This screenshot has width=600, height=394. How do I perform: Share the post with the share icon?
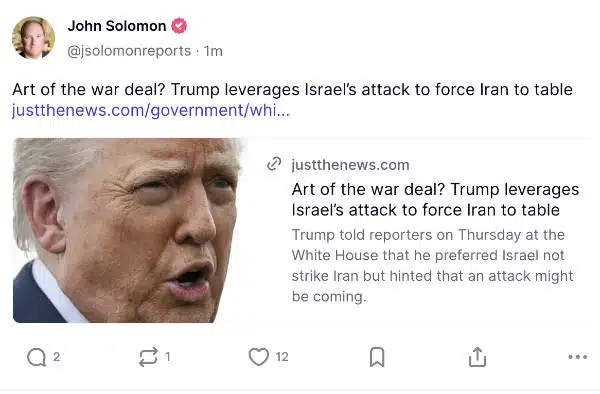coord(477,357)
